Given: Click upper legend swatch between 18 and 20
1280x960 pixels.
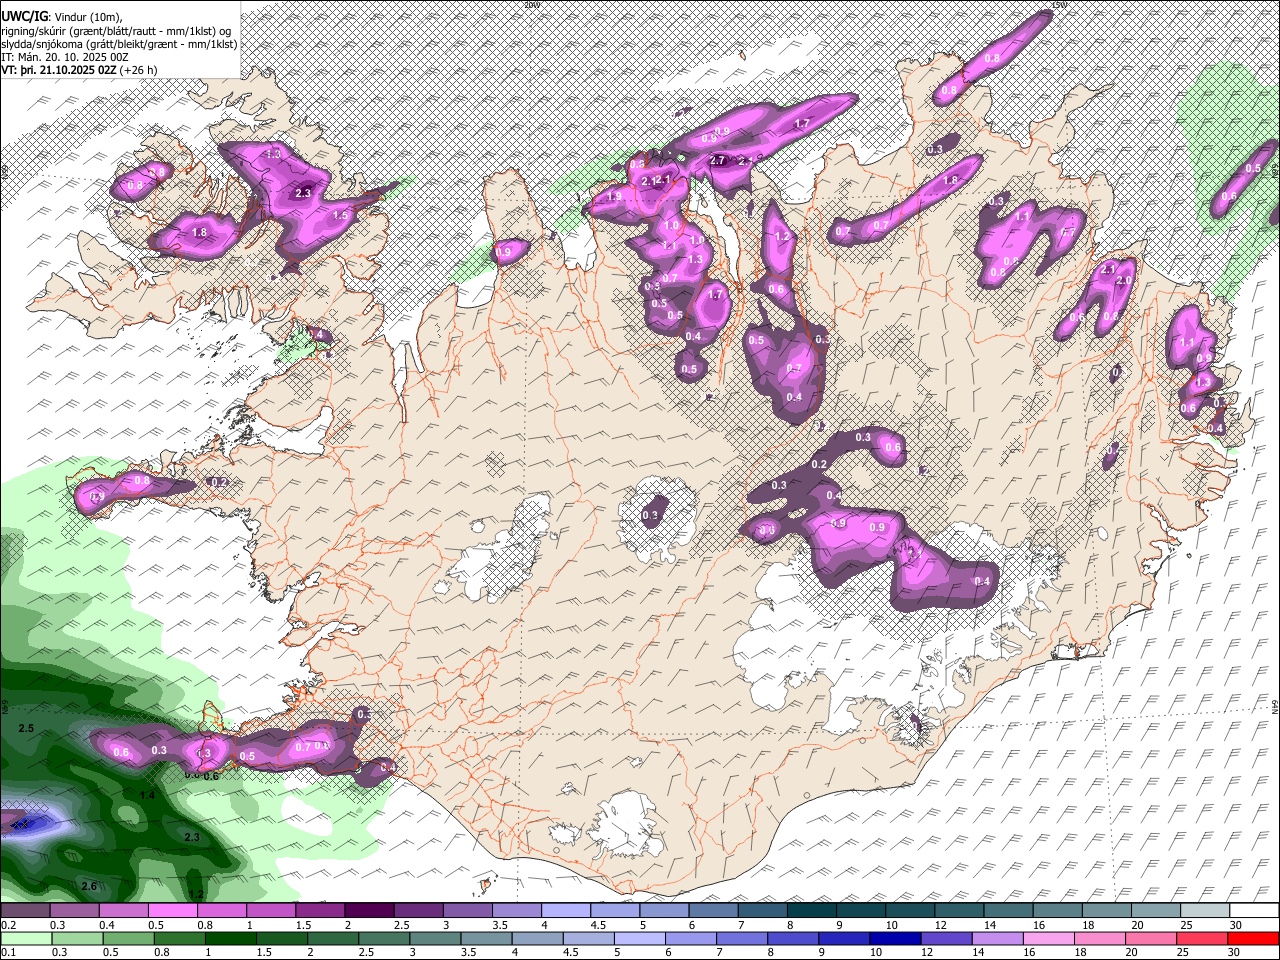Looking at the screenshot, I should [1106, 911].
